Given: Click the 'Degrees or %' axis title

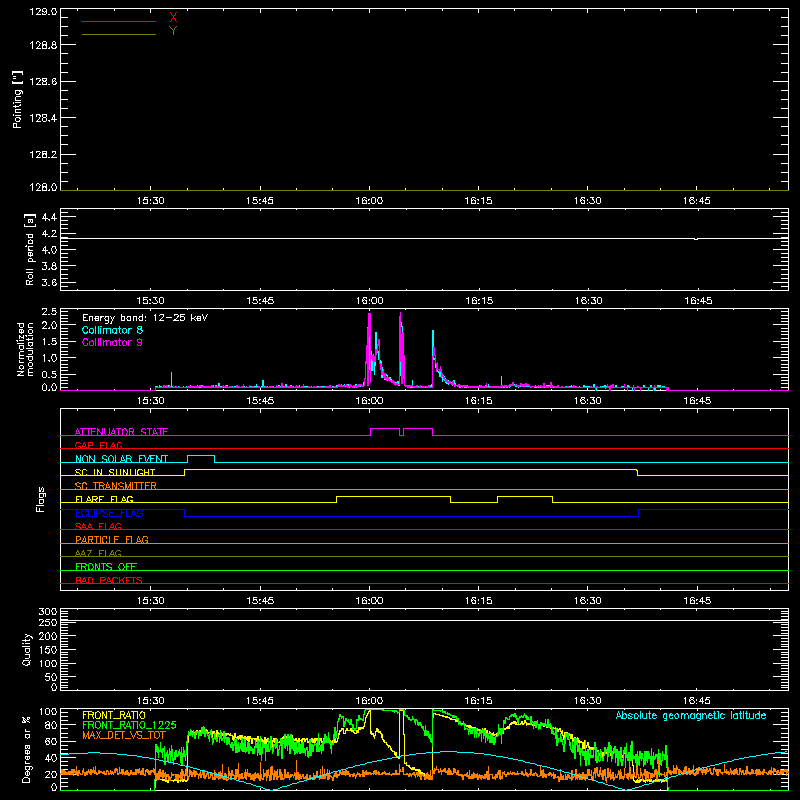Looking at the screenshot, I should point(26,749).
